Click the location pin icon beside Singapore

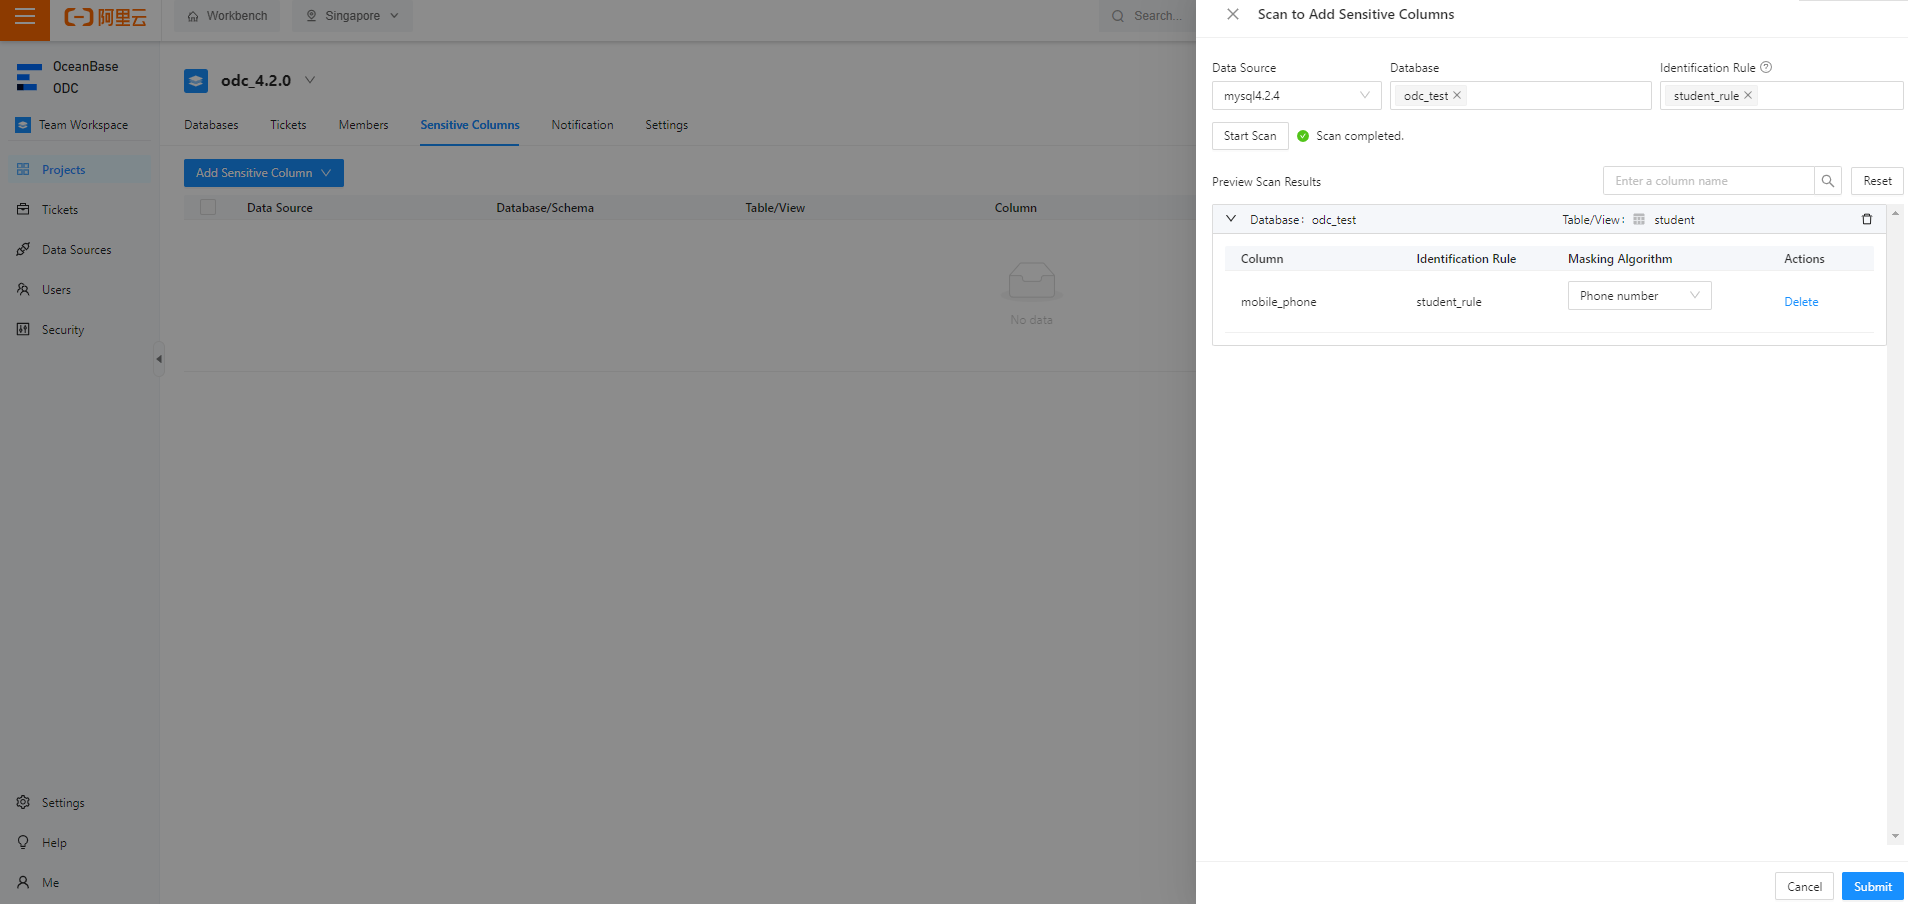pos(311,16)
